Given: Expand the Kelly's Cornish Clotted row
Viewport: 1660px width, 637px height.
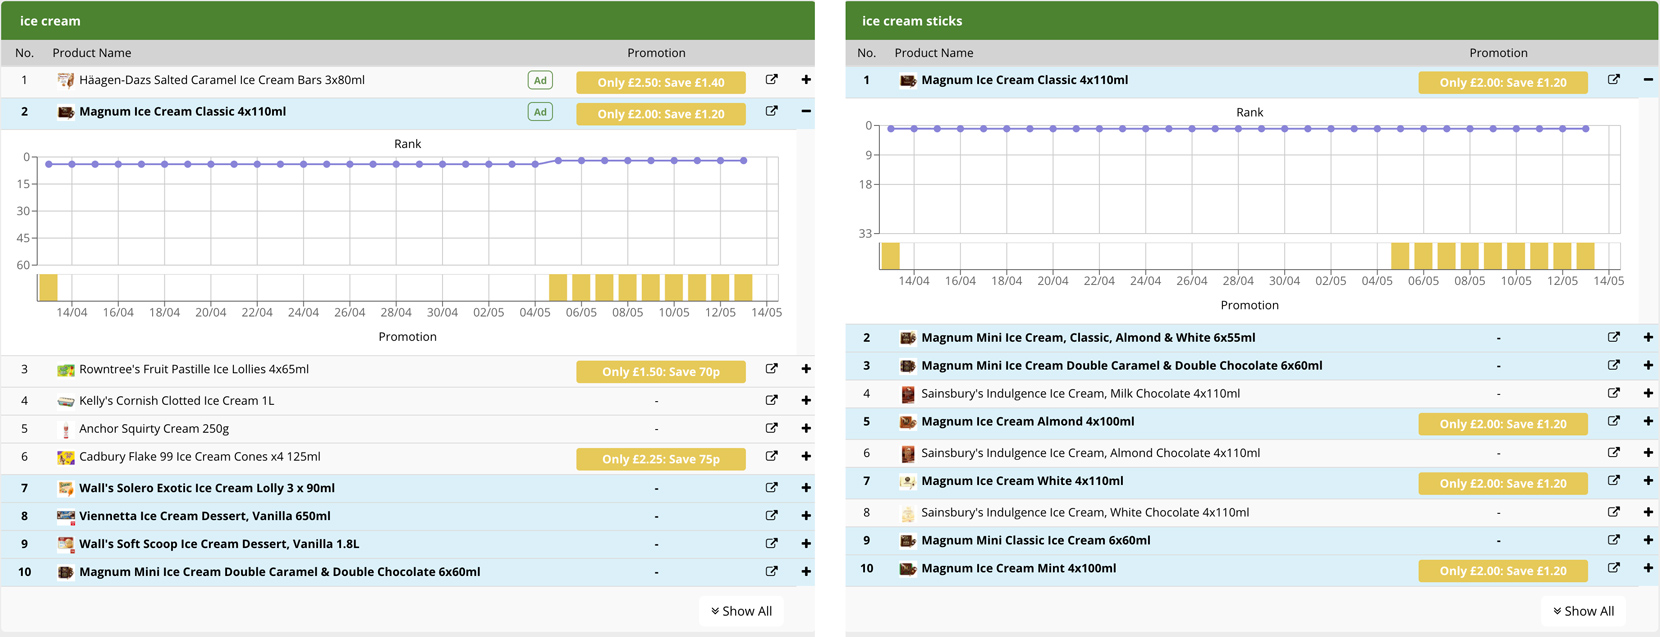Looking at the screenshot, I should [806, 400].
